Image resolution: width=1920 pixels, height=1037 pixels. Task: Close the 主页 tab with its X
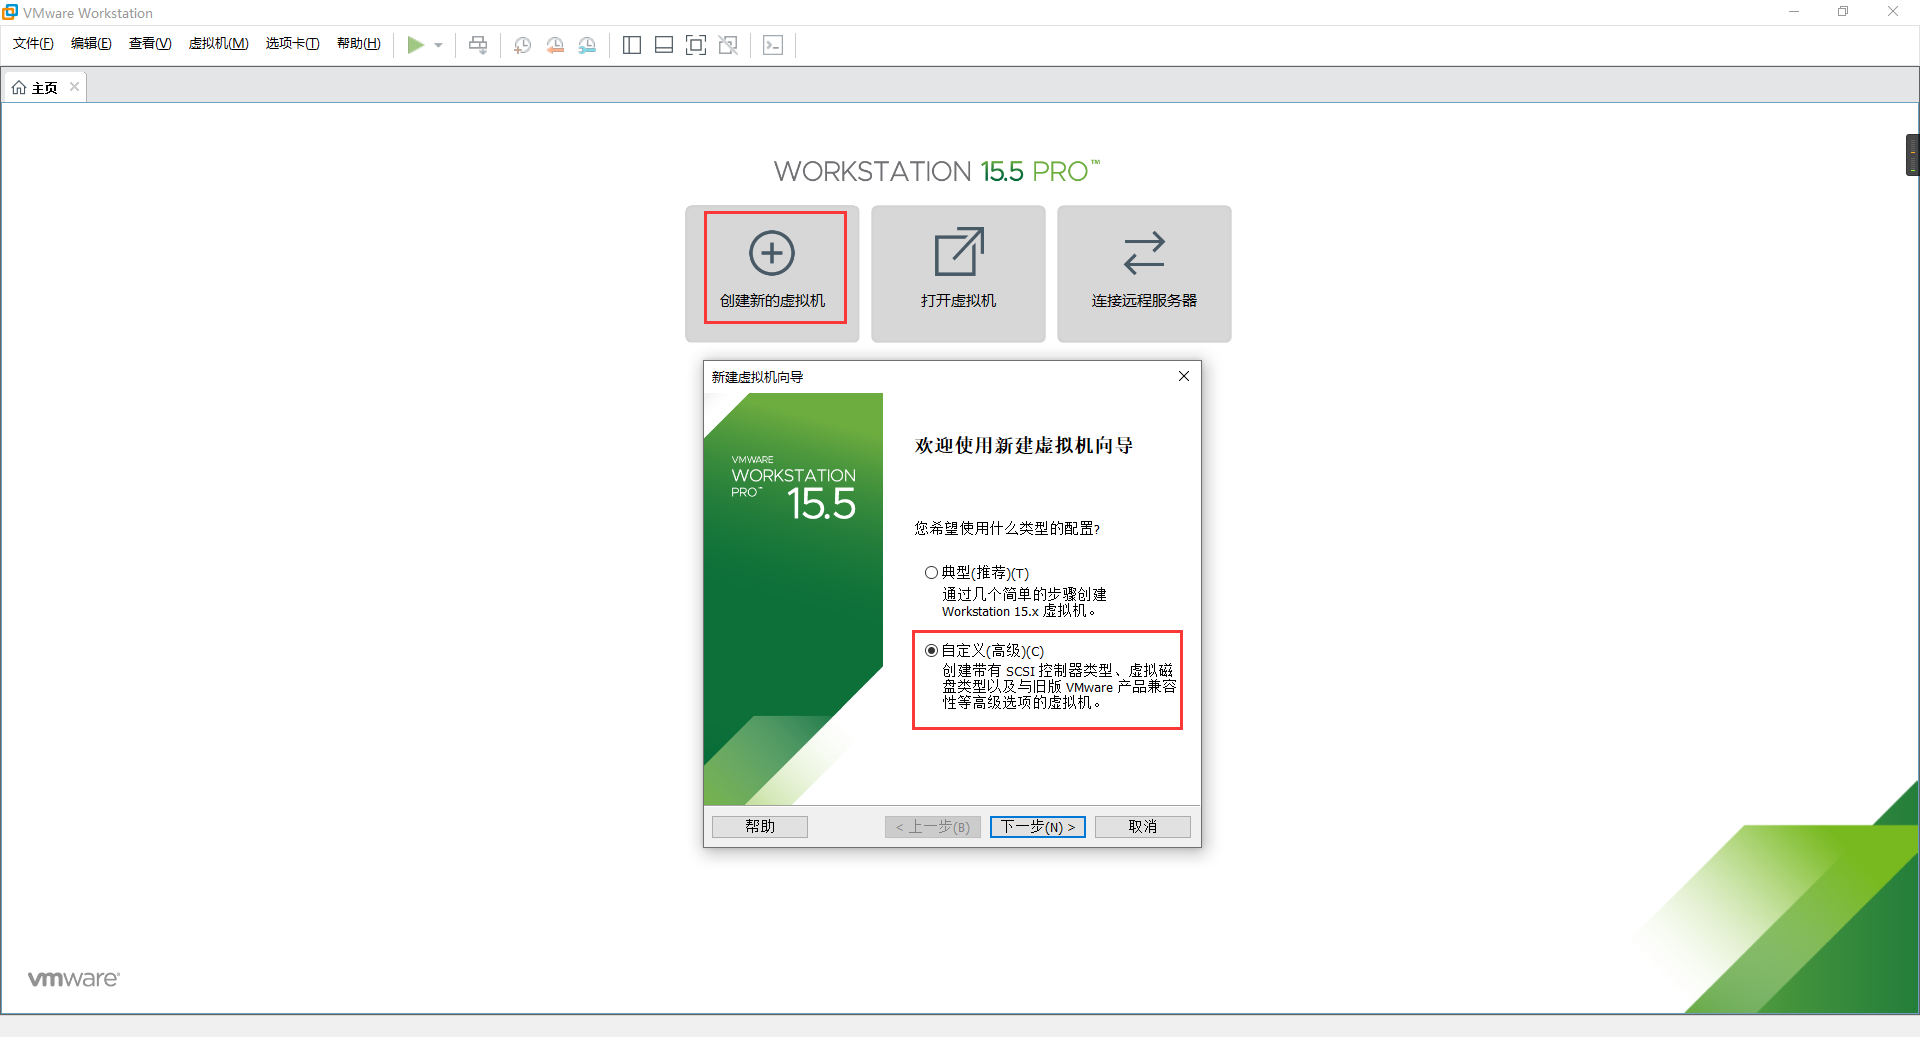point(74,87)
